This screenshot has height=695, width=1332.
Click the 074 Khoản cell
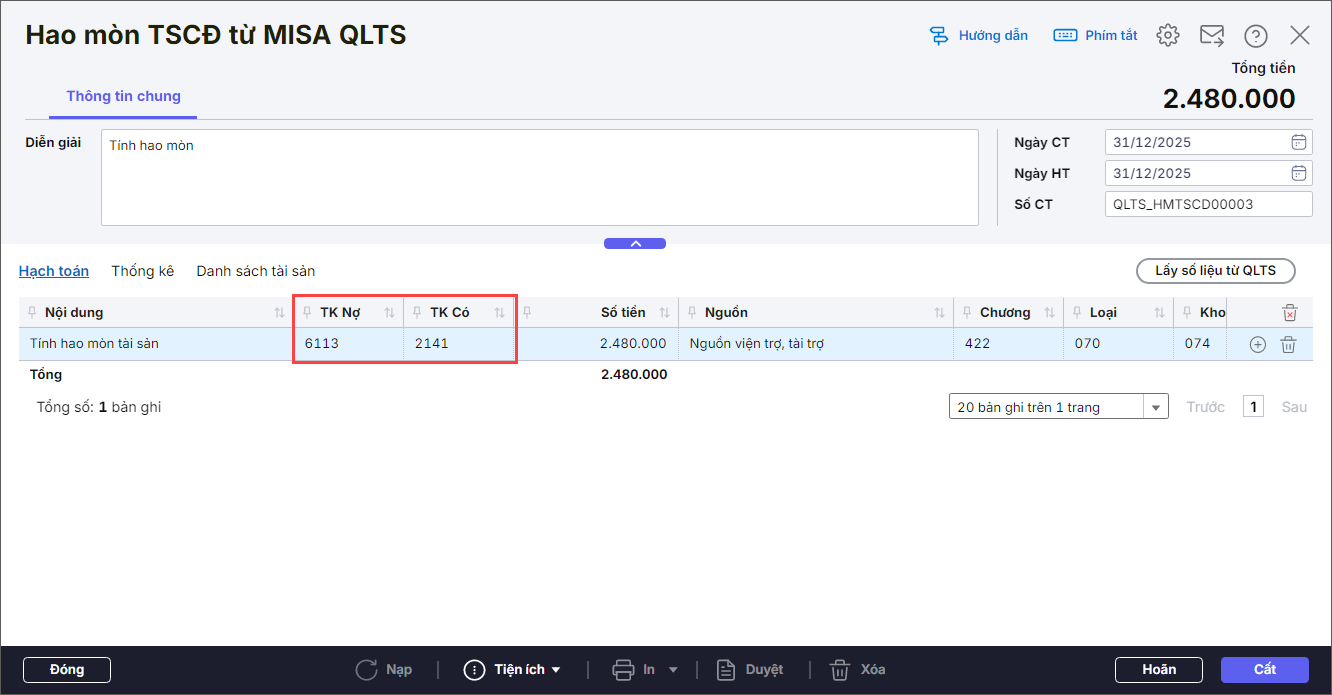(1200, 344)
